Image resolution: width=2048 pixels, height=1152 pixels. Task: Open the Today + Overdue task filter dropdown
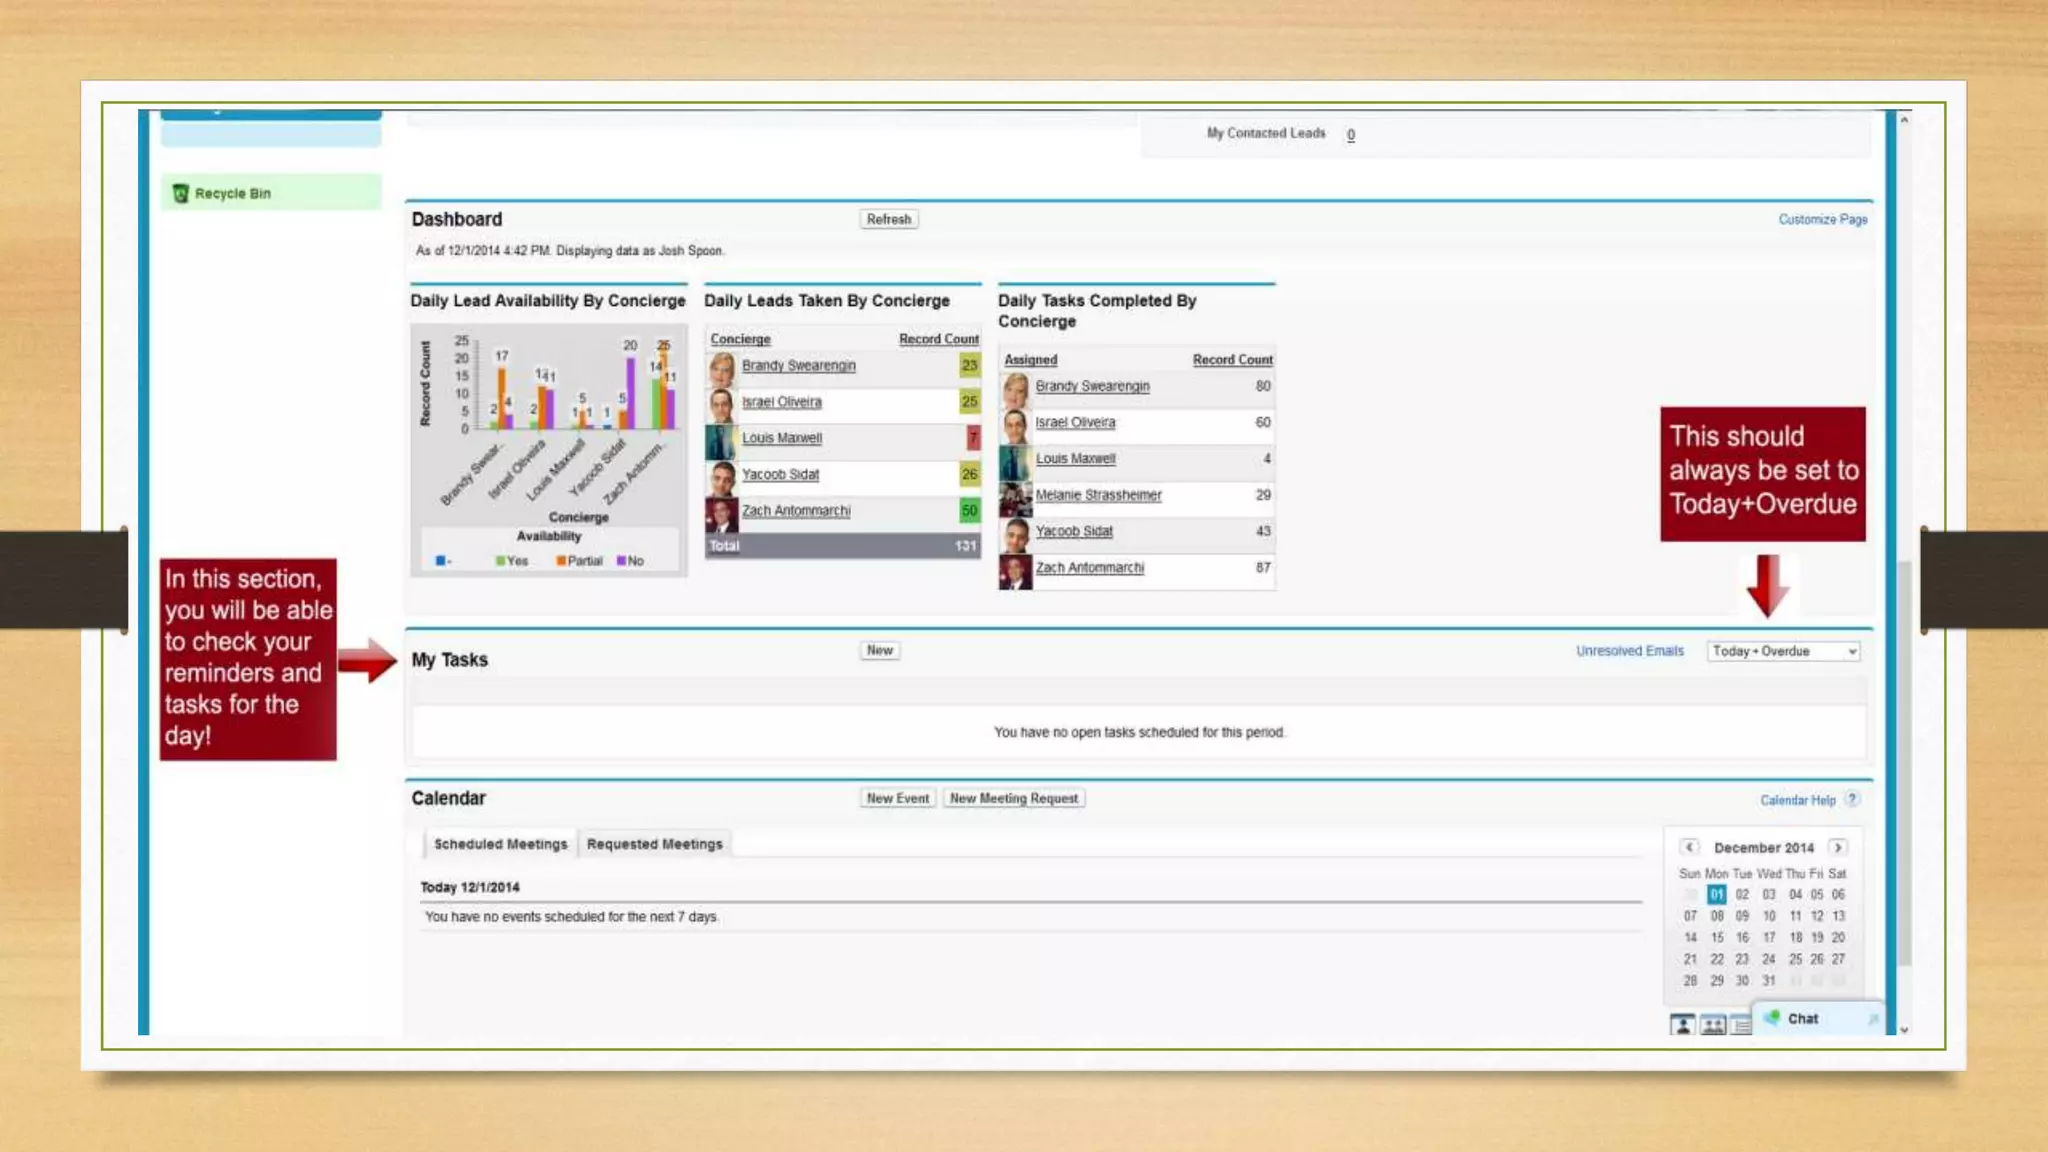point(1783,651)
